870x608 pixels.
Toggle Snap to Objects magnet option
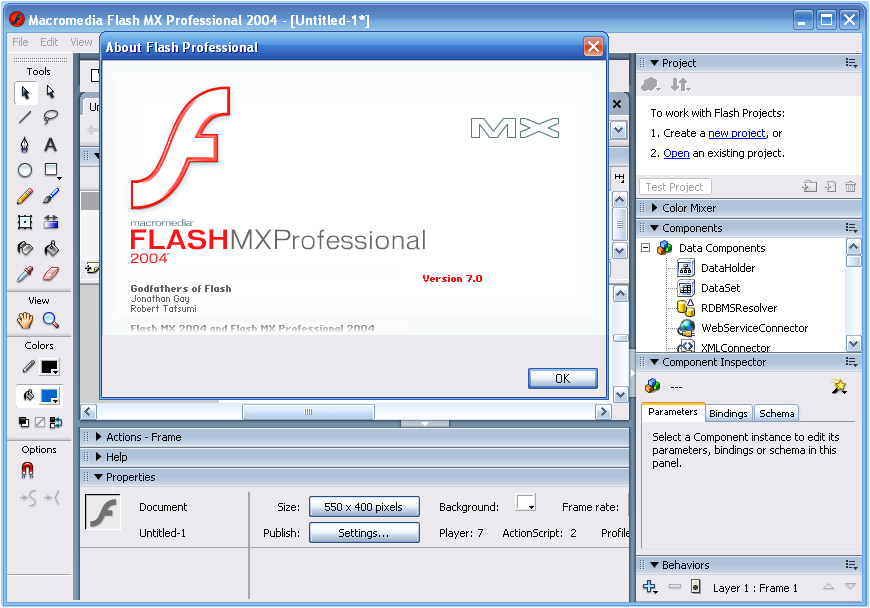(27, 471)
